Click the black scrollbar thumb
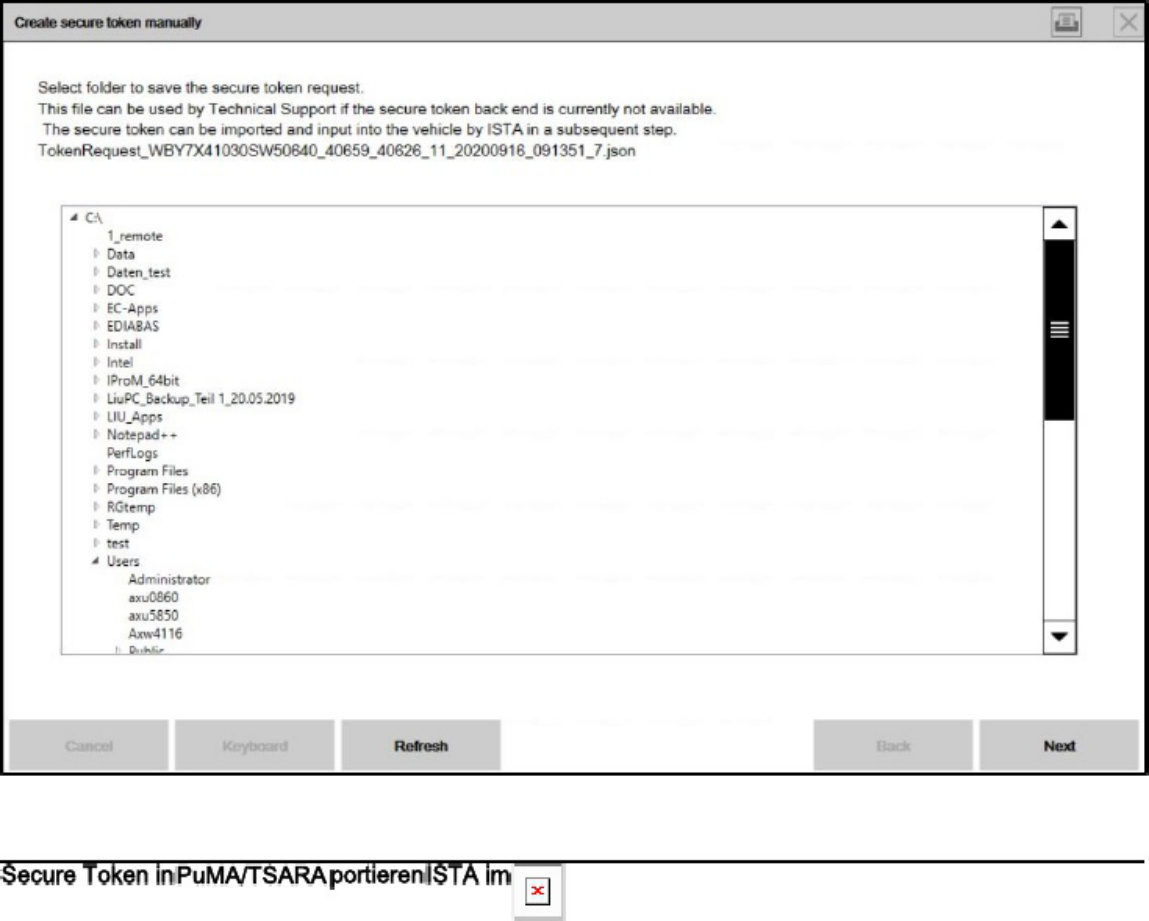The width and height of the screenshot is (1149, 921). click(1059, 330)
